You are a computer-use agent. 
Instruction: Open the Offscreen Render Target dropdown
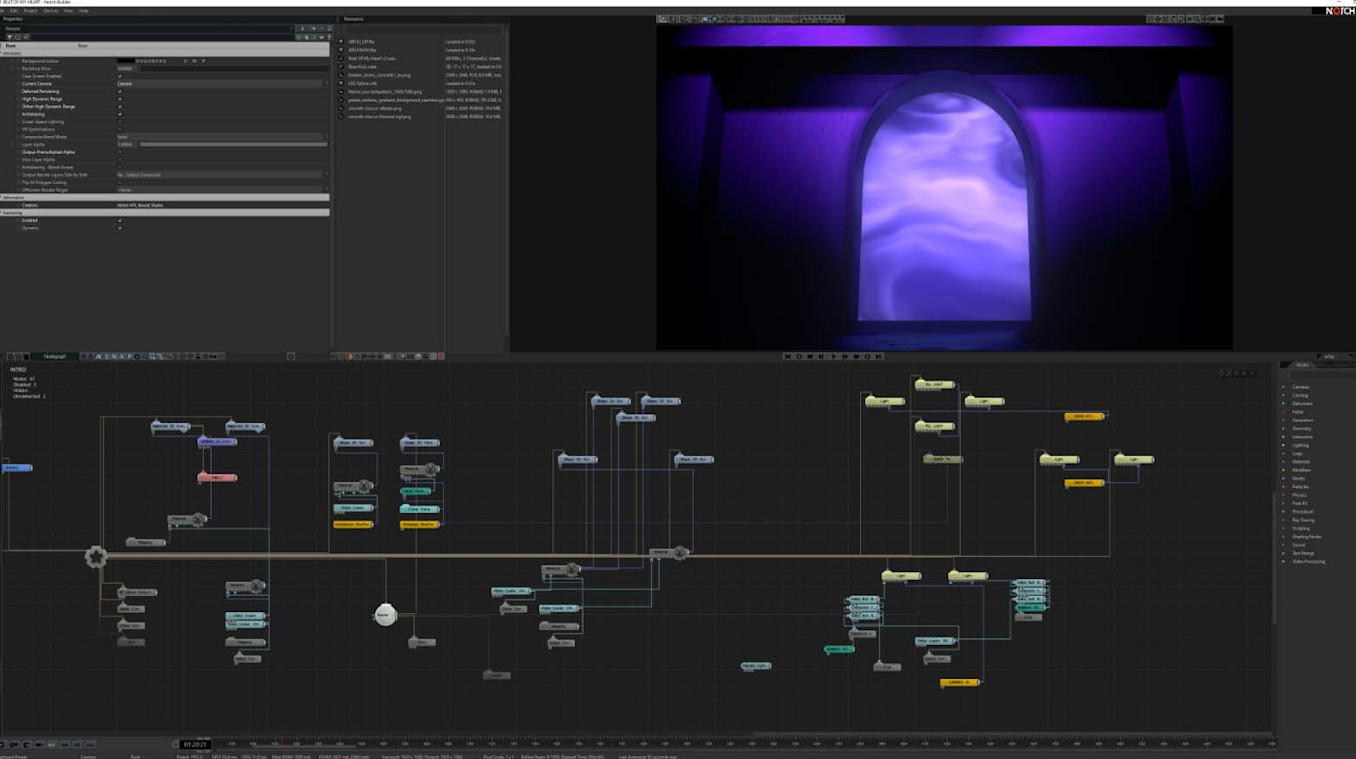click(x=222, y=190)
